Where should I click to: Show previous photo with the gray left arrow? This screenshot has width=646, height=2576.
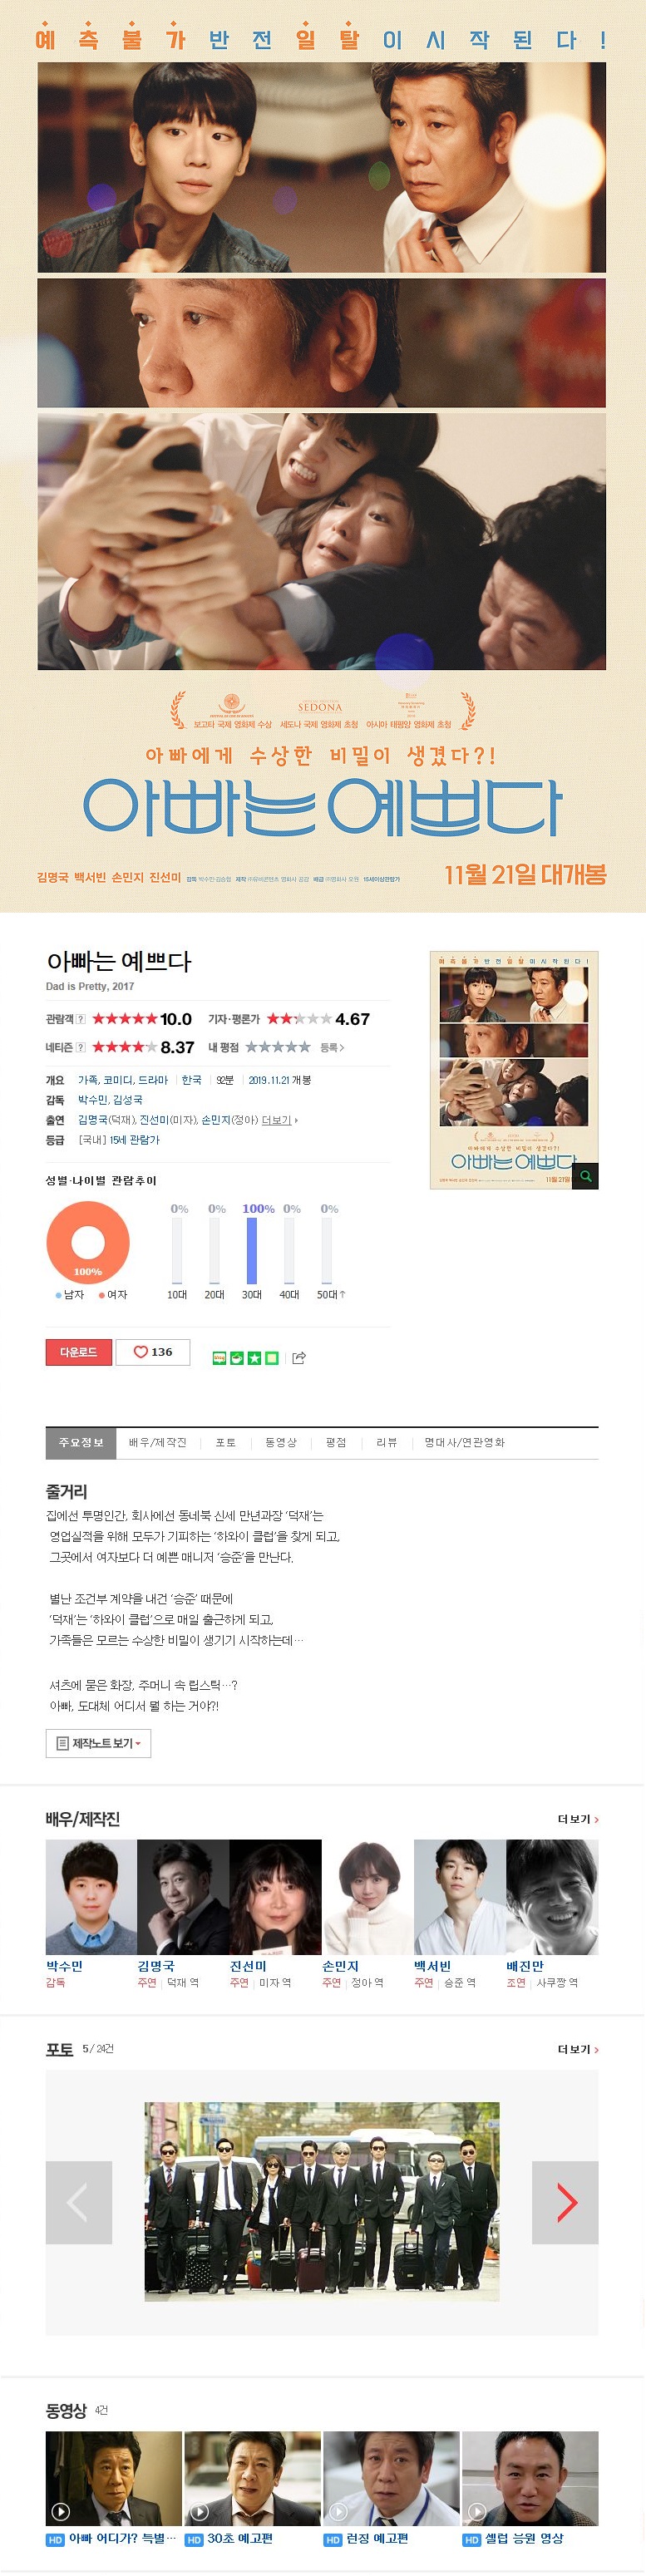click(x=79, y=2203)
